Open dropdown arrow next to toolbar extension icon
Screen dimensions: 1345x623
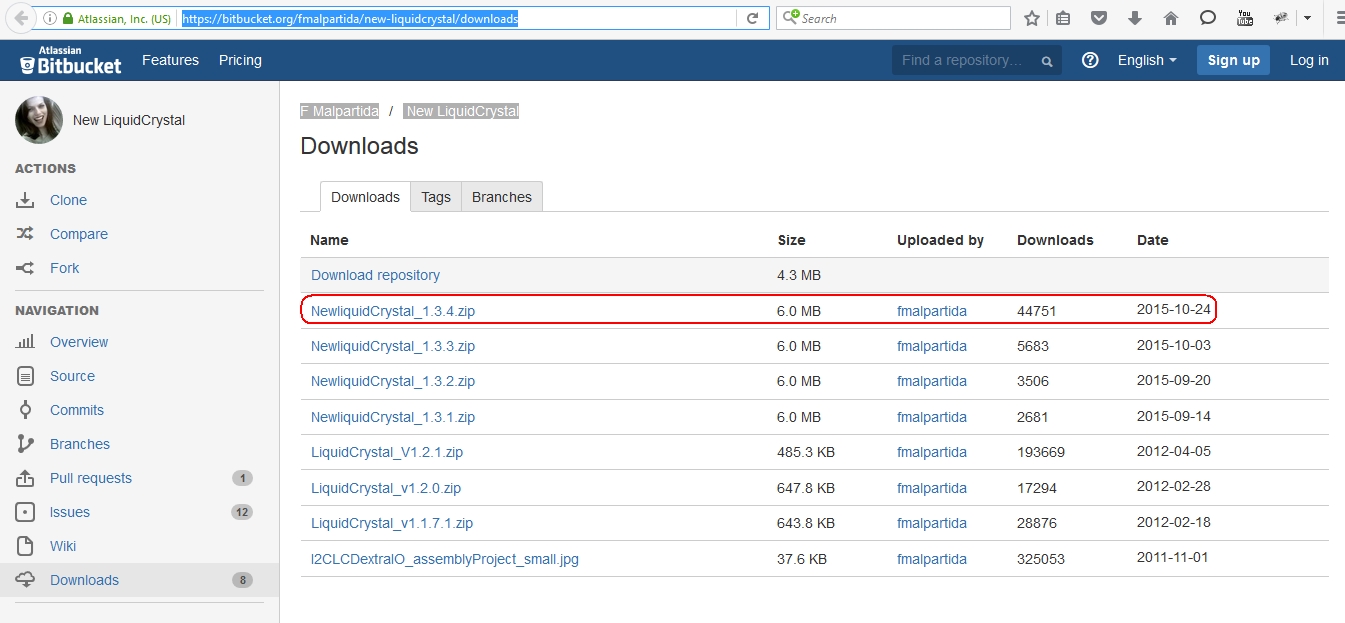tap(1307, 18)
